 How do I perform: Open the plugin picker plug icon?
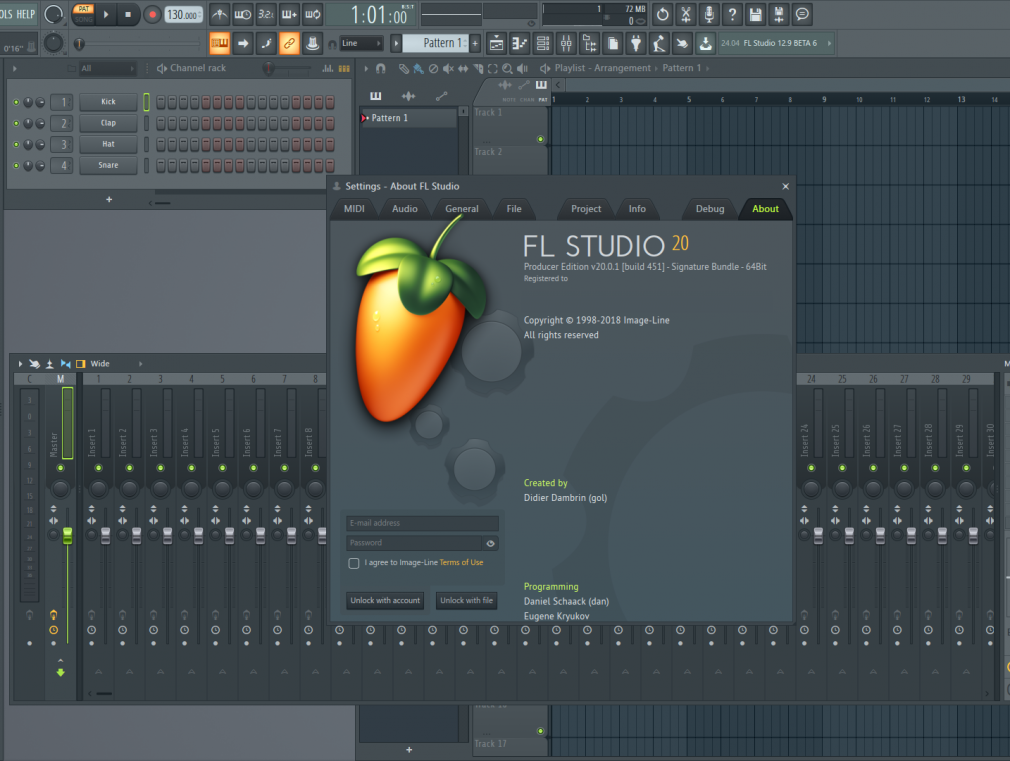(636, 44)
